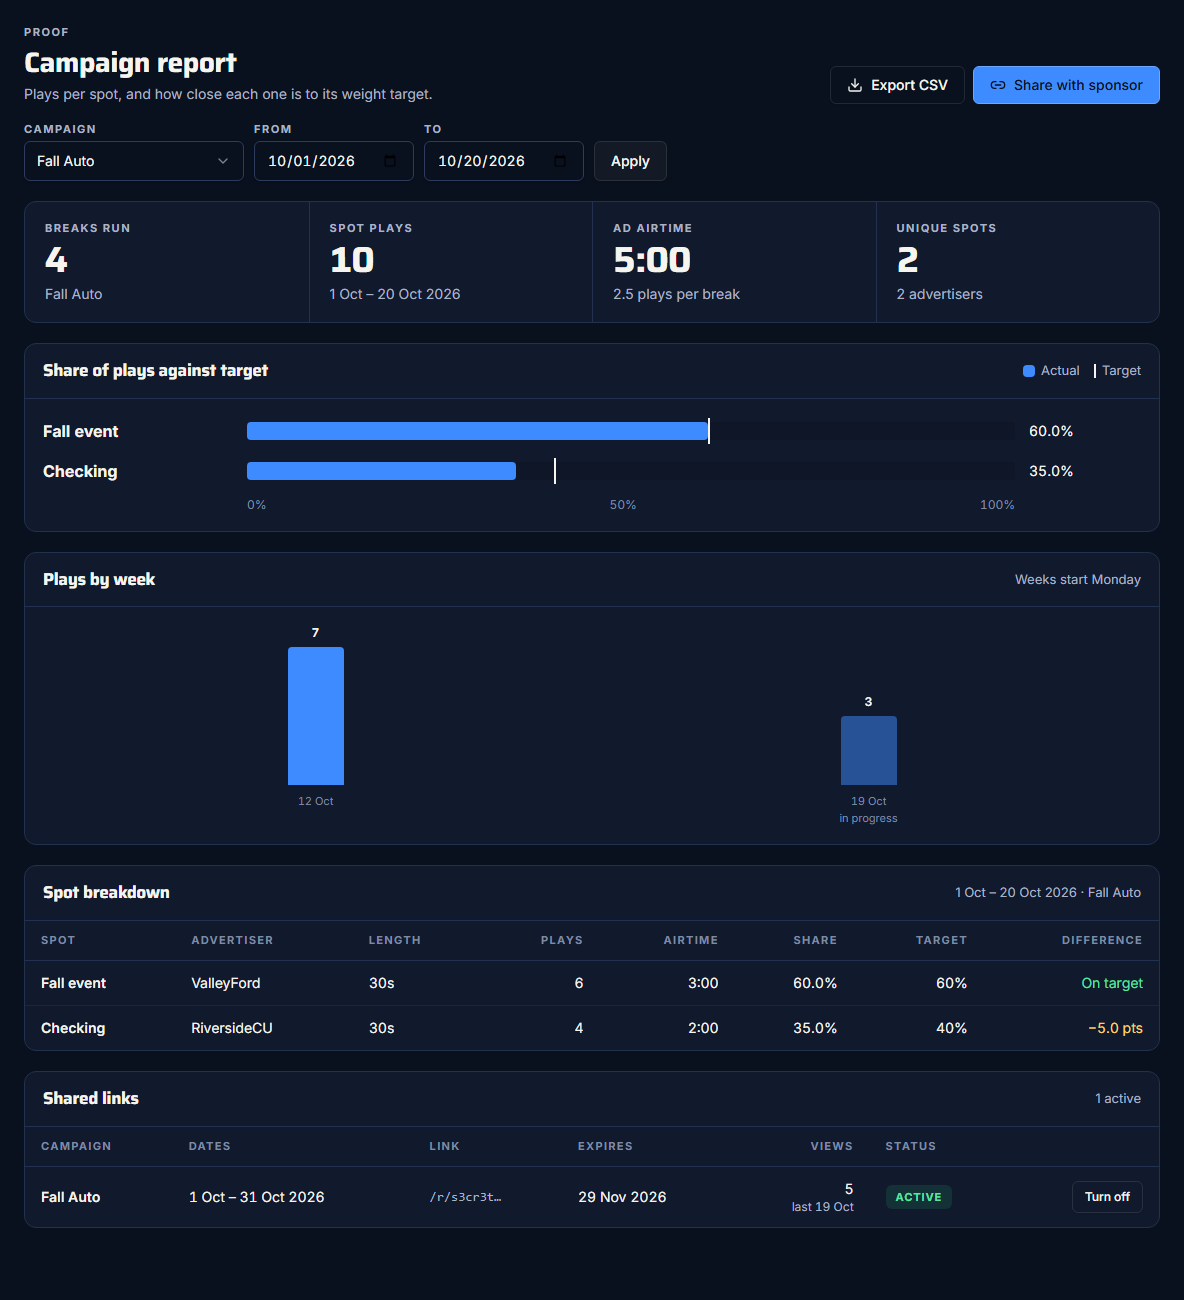Turn off the Fall Auto shared link
Image resolution: width=1184 pixels, height=1300 pixels.
pyautogui.click(x=1107, y=1197)
